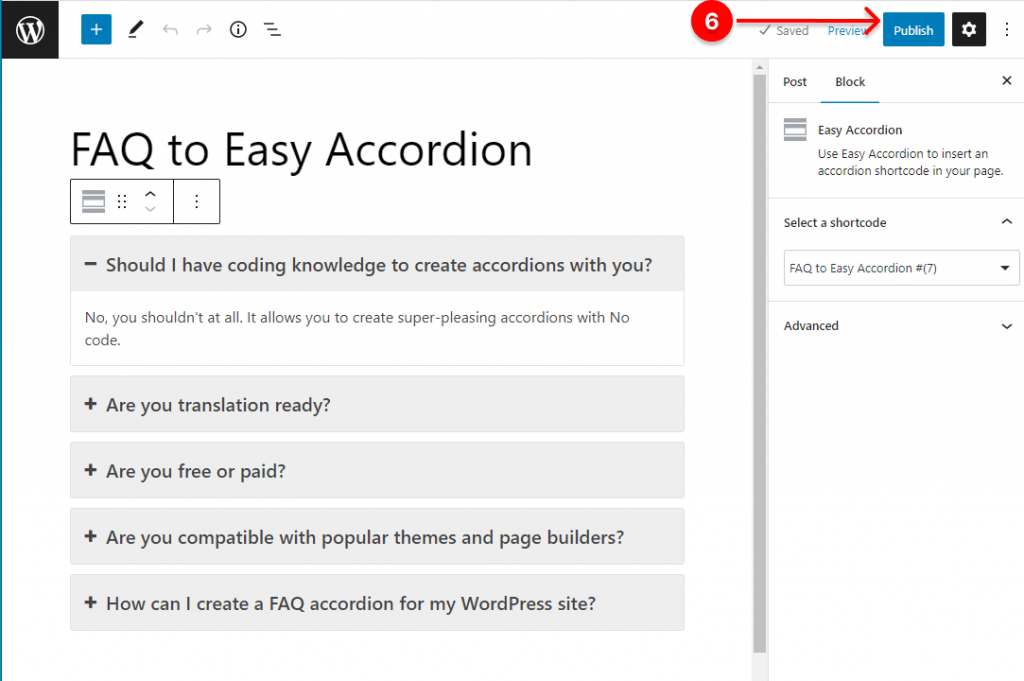Click the Easy Accordion icon in sidebar

click(795, 129)
